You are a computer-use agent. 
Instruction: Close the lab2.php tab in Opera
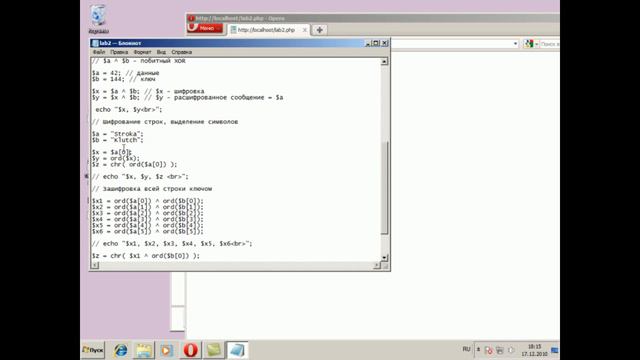(304, 30)
